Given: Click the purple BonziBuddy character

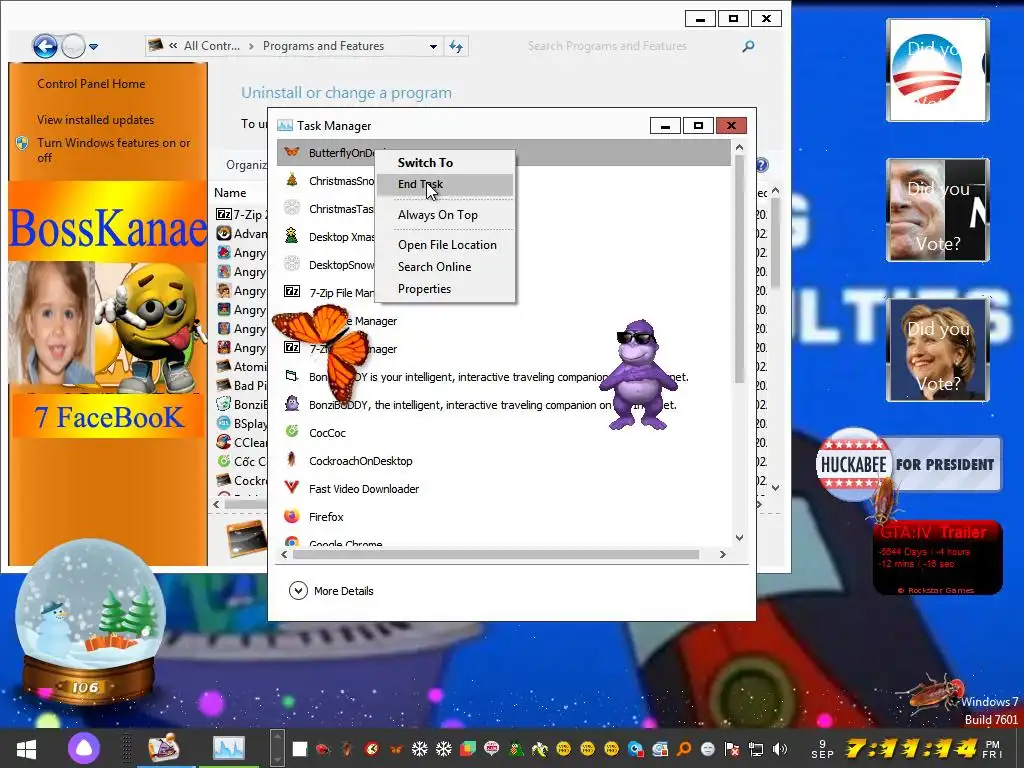Looking at the screenshot, I should coord(638,375).
